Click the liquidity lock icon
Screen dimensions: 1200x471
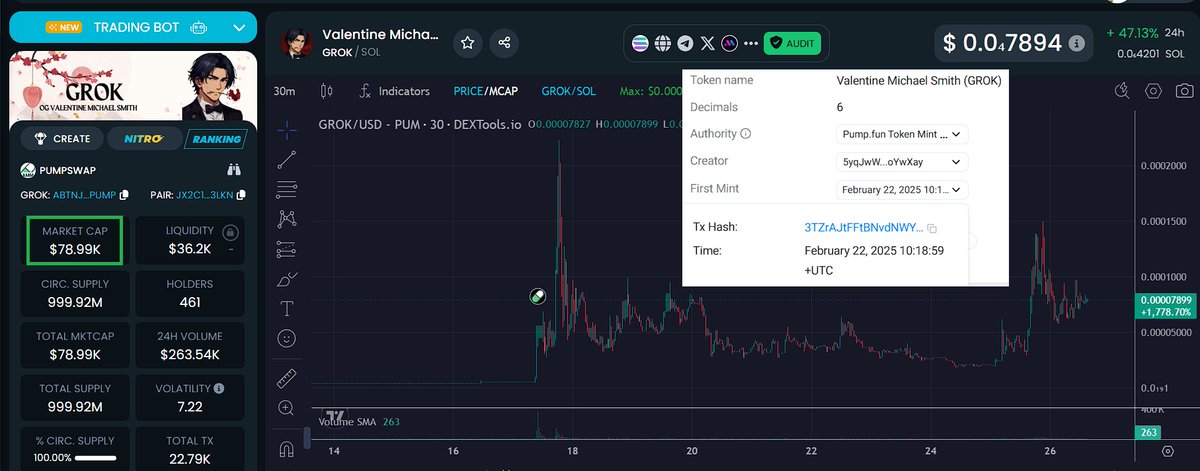pos(231,232)
